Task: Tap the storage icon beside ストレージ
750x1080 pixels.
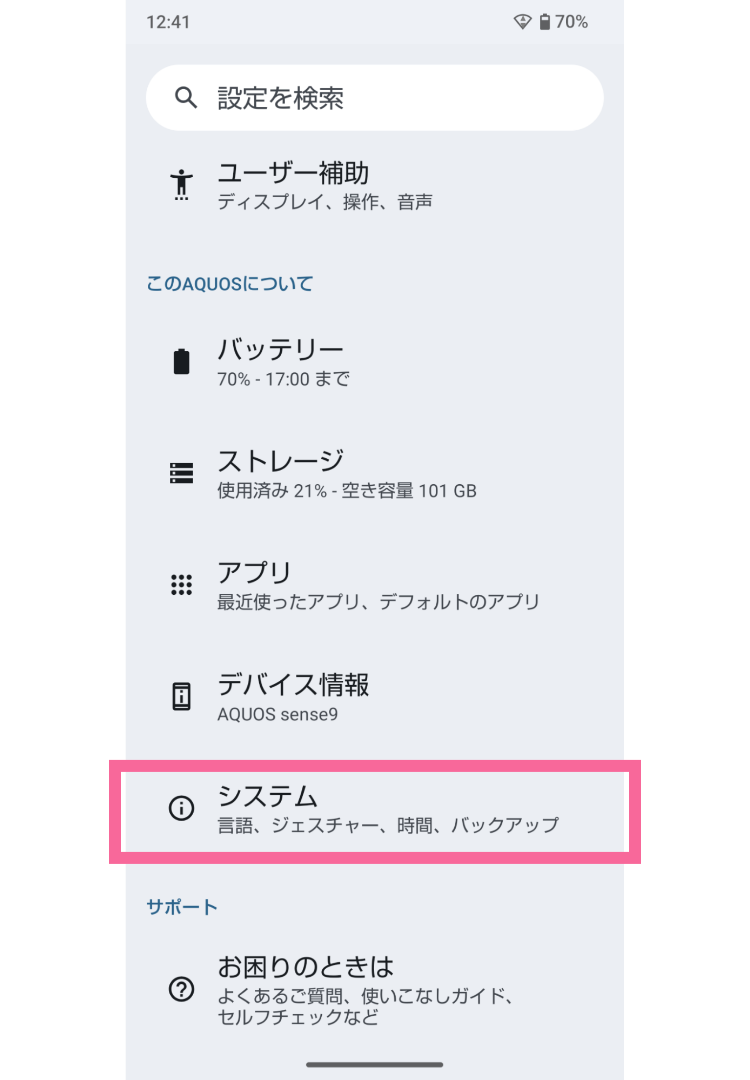Action: pyautogui.click(x=181, y=473)
